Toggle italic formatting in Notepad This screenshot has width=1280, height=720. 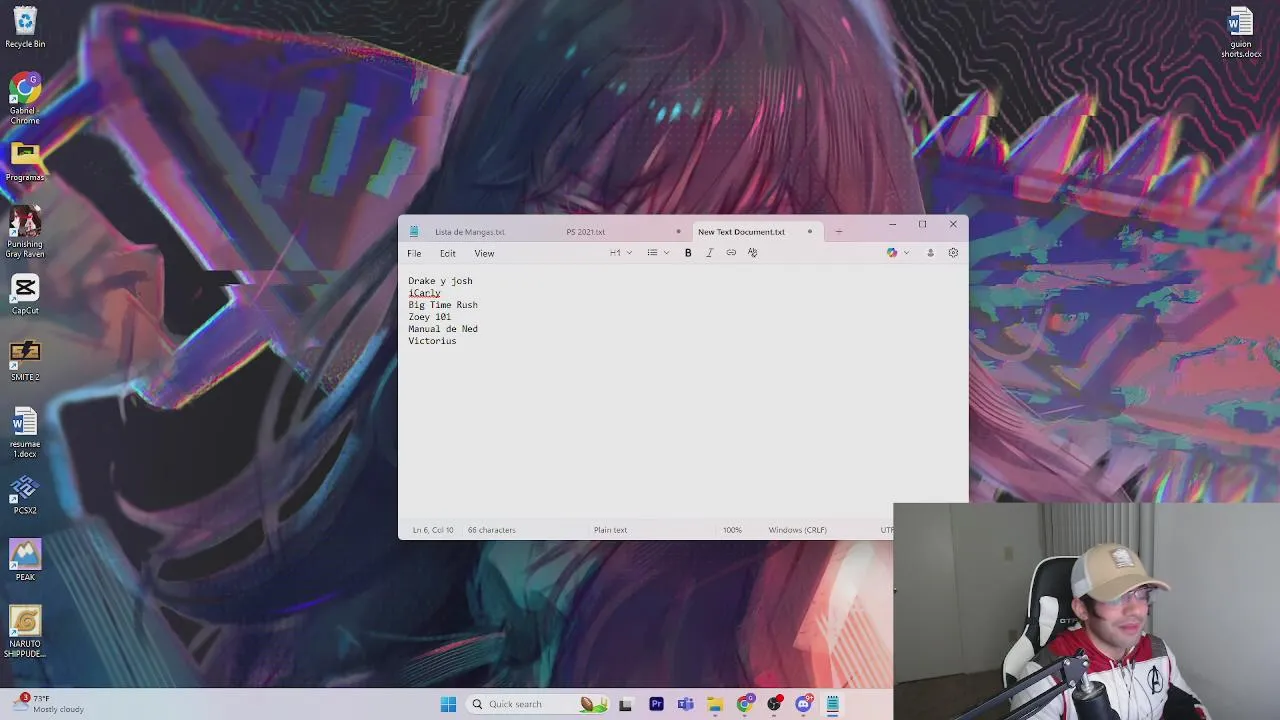click(x=709, y=253)
